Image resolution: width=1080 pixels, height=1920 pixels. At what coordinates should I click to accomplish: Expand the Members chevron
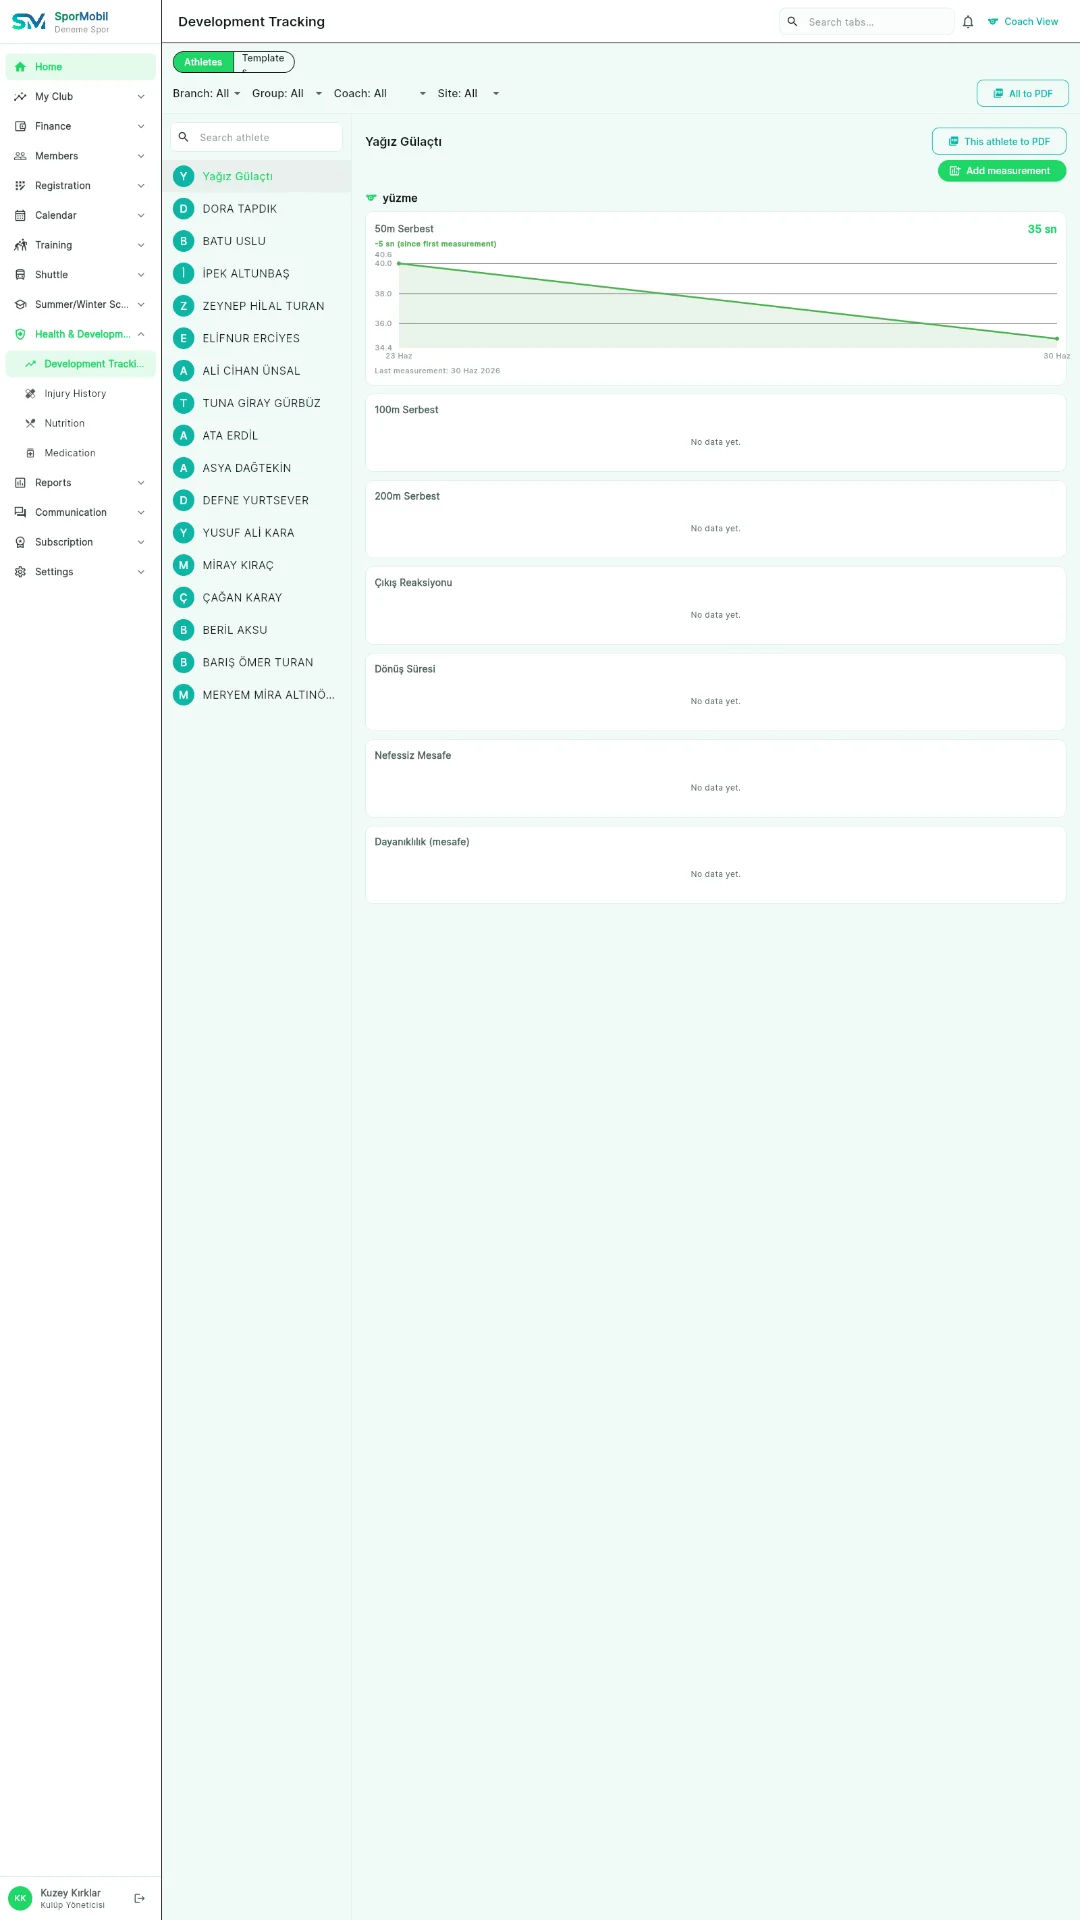[x=141, y=156]
